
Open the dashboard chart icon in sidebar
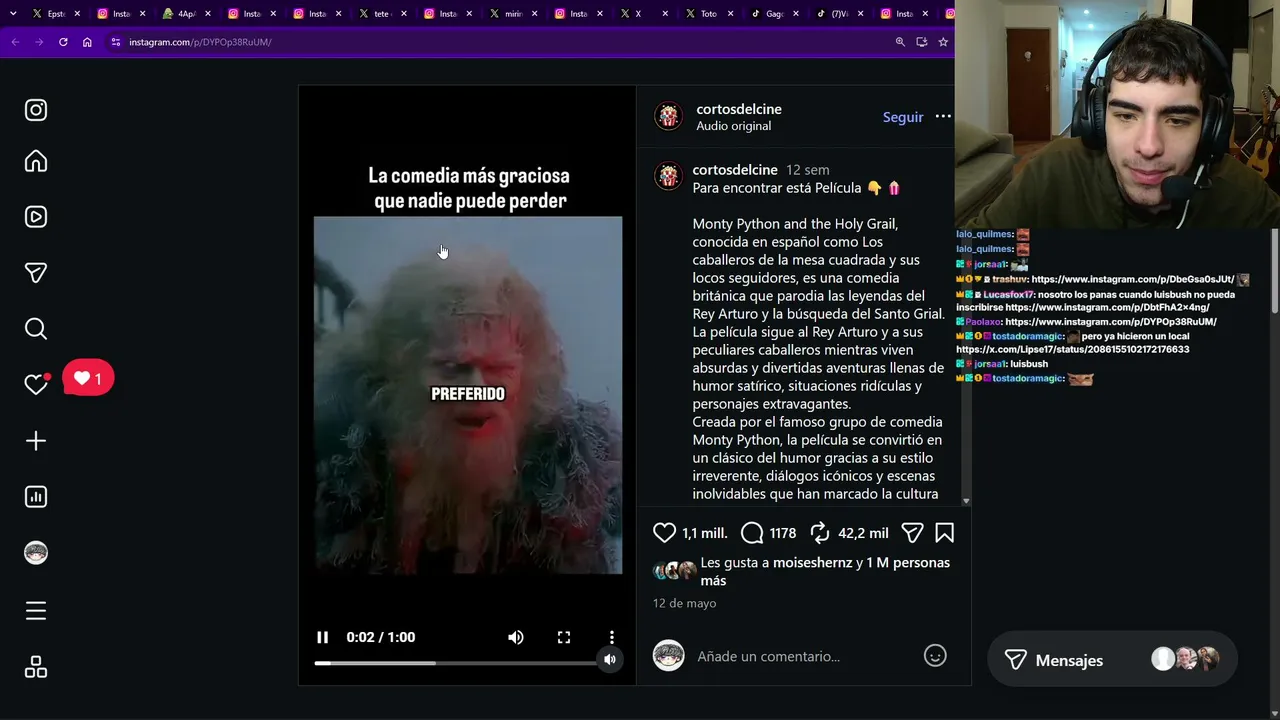pyautogui.click(x=36, y=497)
